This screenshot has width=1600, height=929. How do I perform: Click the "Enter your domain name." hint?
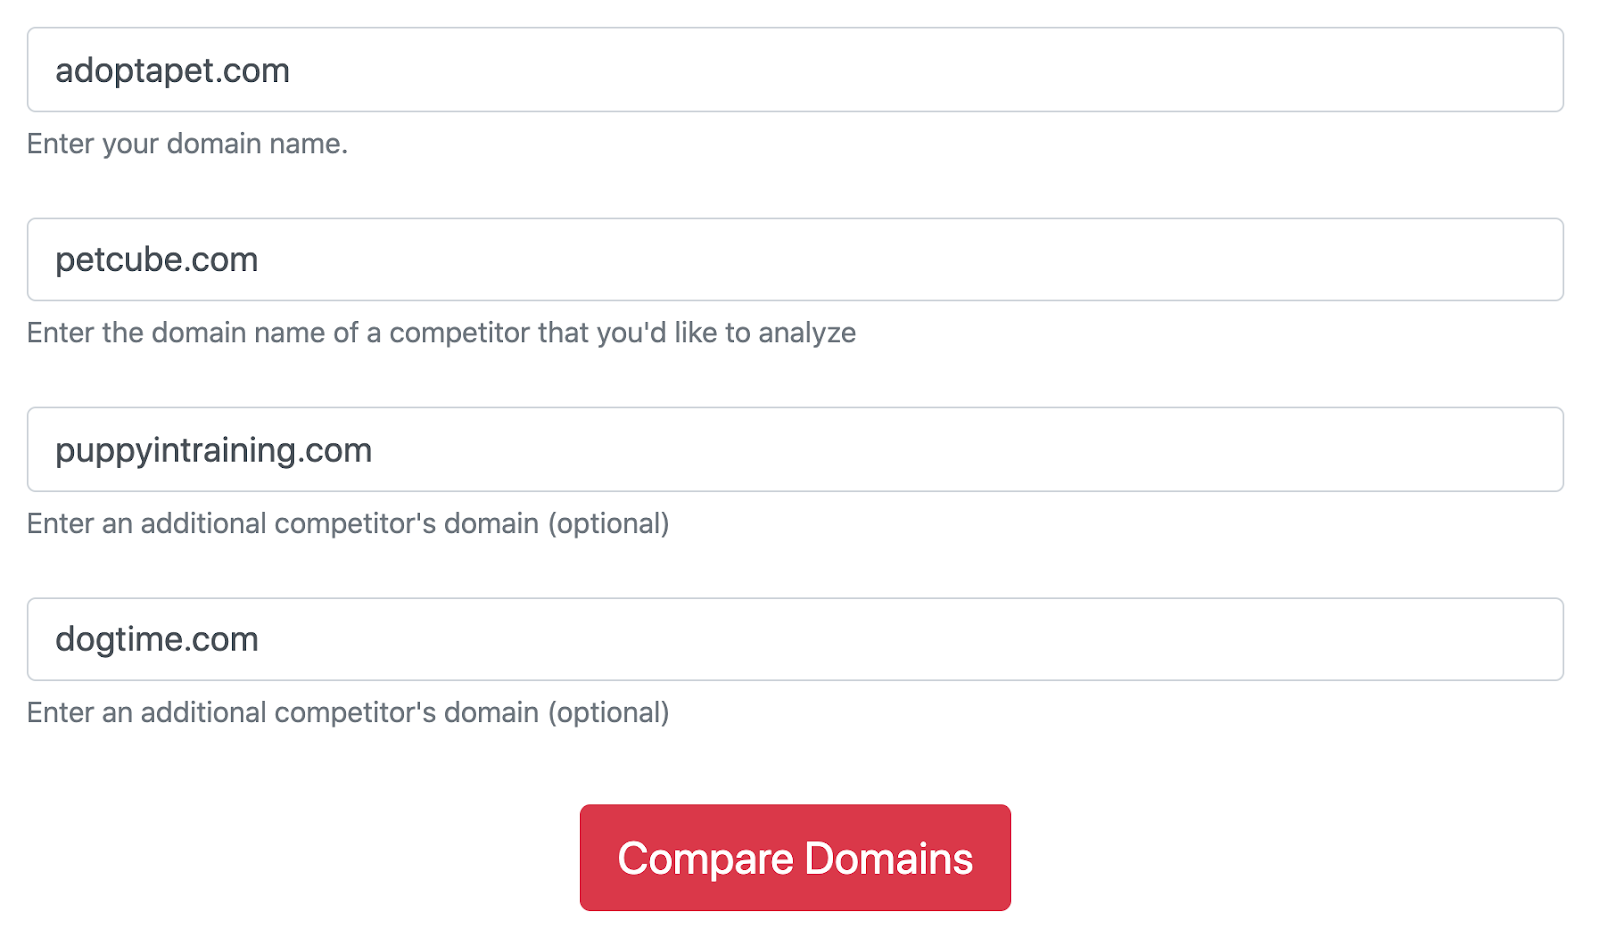click(x=187, y=144)
